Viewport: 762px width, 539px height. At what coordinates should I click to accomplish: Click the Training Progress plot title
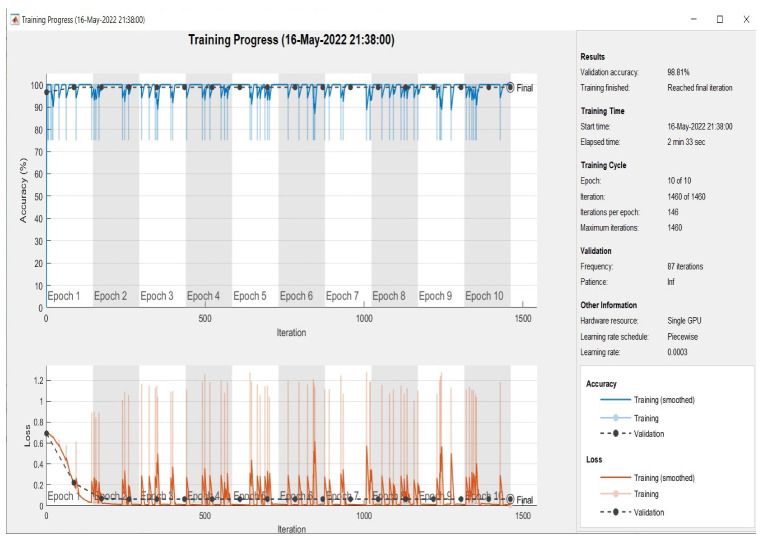[x=291, y=39]
